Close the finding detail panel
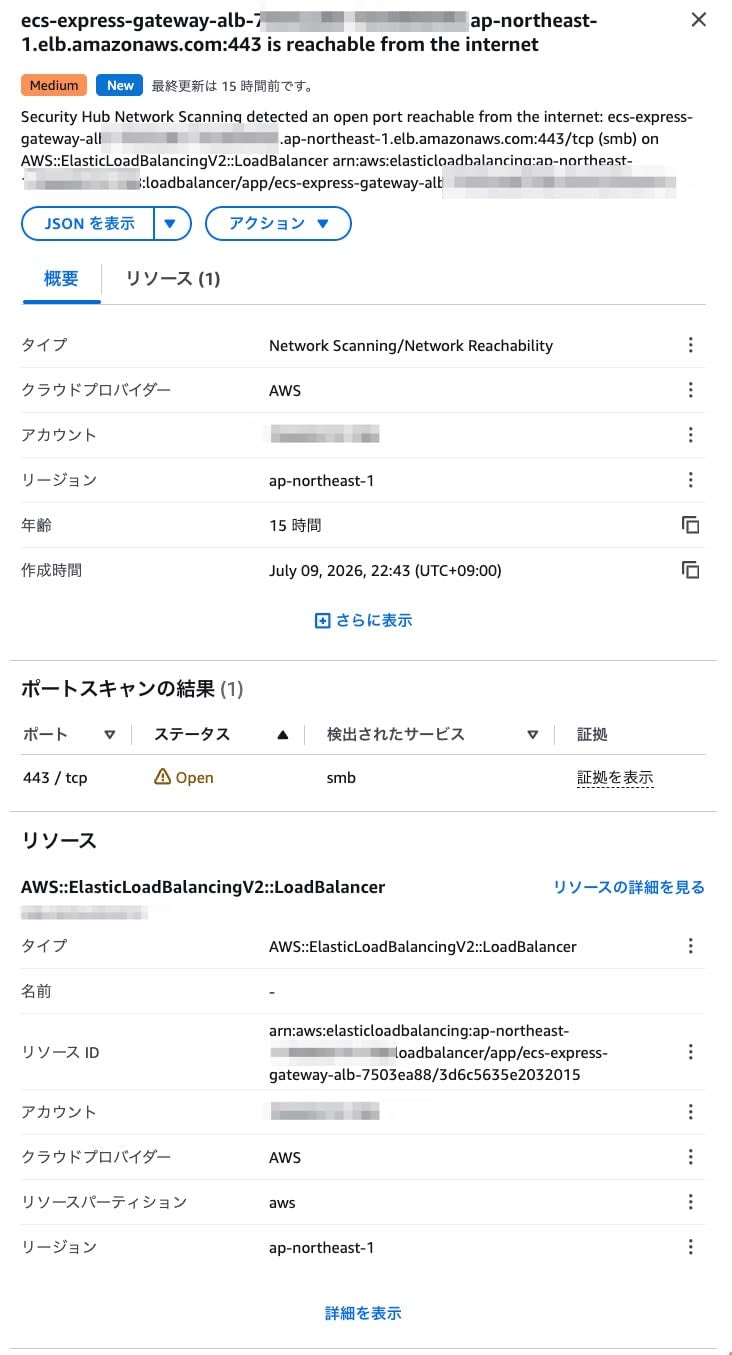Screen dimensions: 732x1355 coord(698,20)
